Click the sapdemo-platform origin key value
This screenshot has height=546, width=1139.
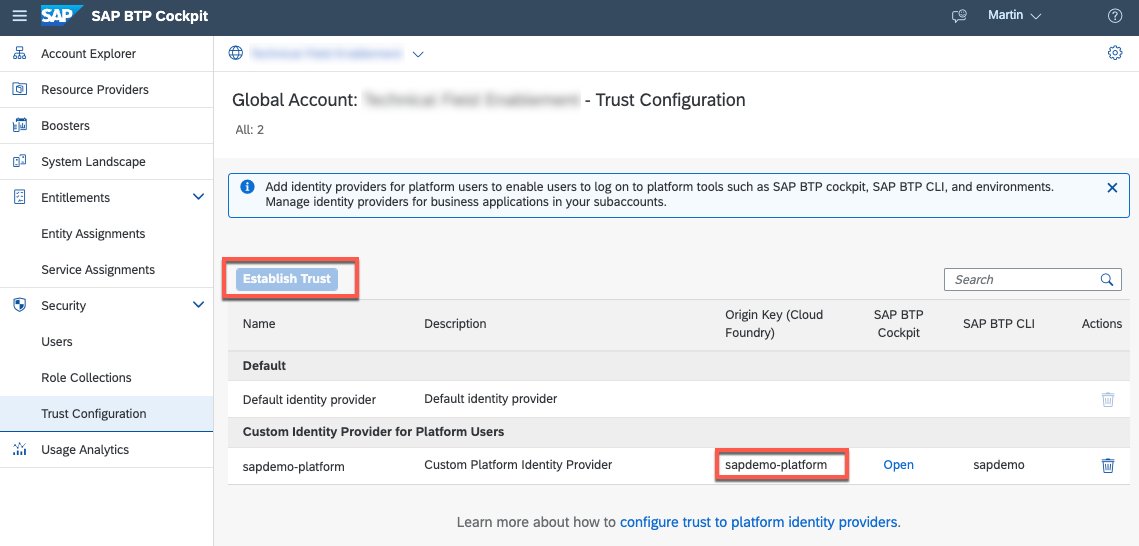776,465
